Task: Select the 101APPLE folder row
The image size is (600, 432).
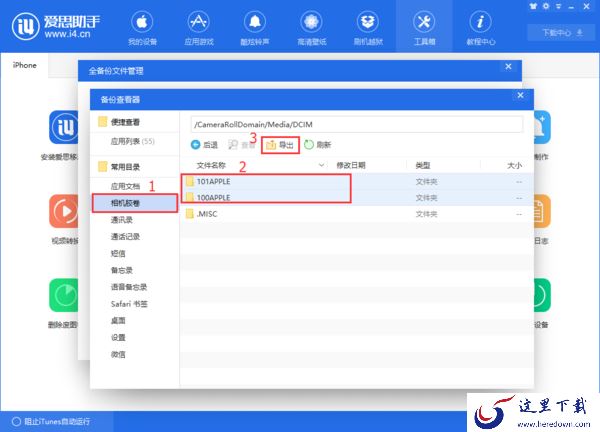Action: pyautogui.click(x=357, y=181)
